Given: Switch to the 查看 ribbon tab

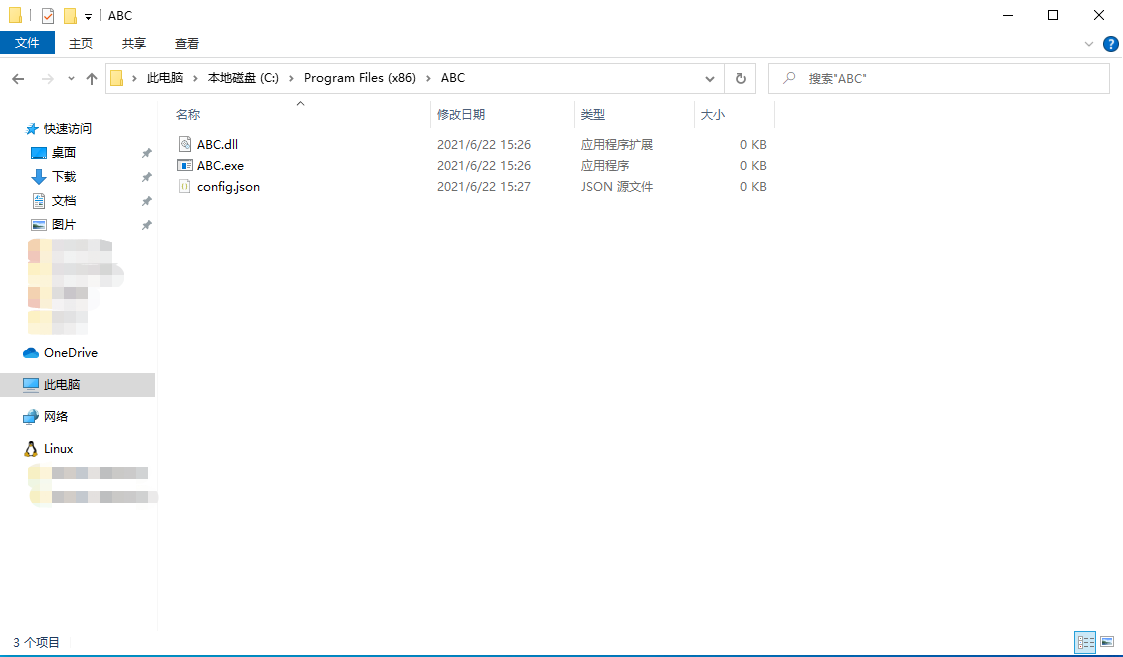Looking at the screenshot, I should pos(187,43).
